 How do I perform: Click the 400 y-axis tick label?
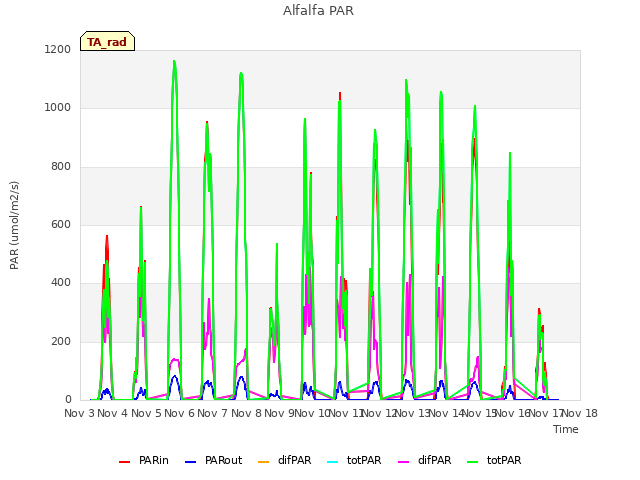tap(61, 282)
